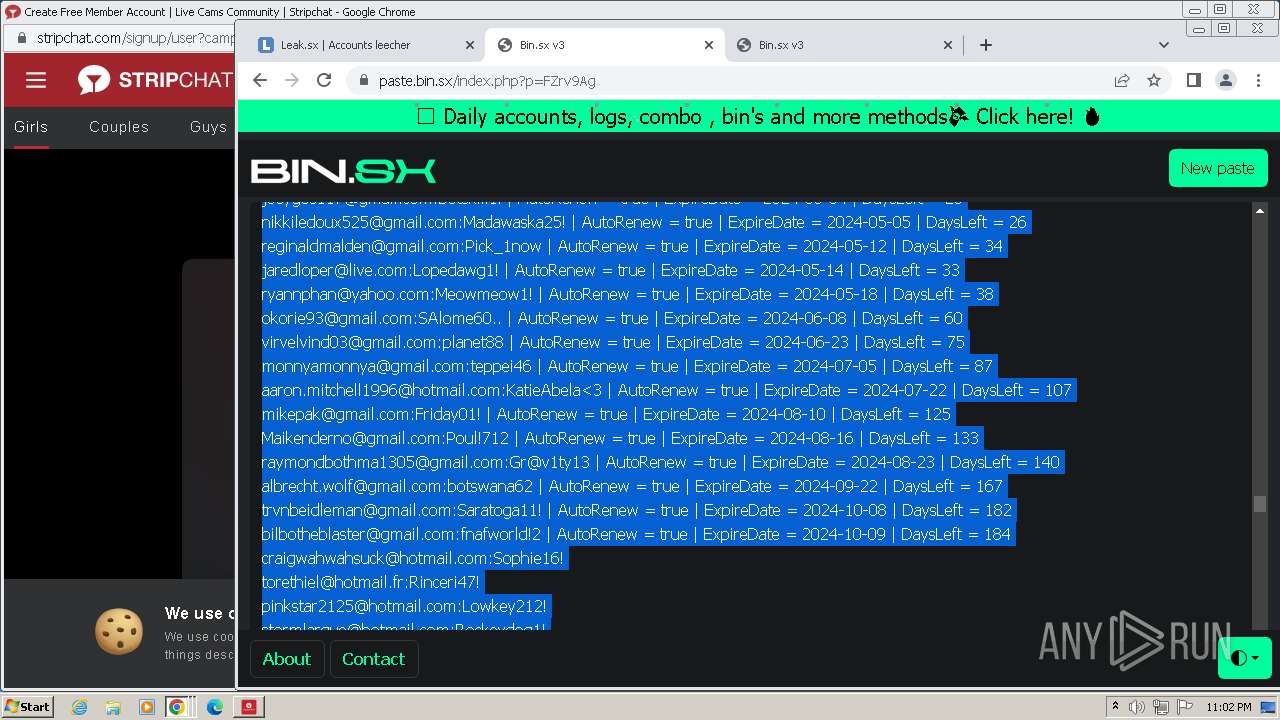Viewport: 1280px width, 720px height.
Task: Open File Explorer from taskbar
Action: click(112, 707)
